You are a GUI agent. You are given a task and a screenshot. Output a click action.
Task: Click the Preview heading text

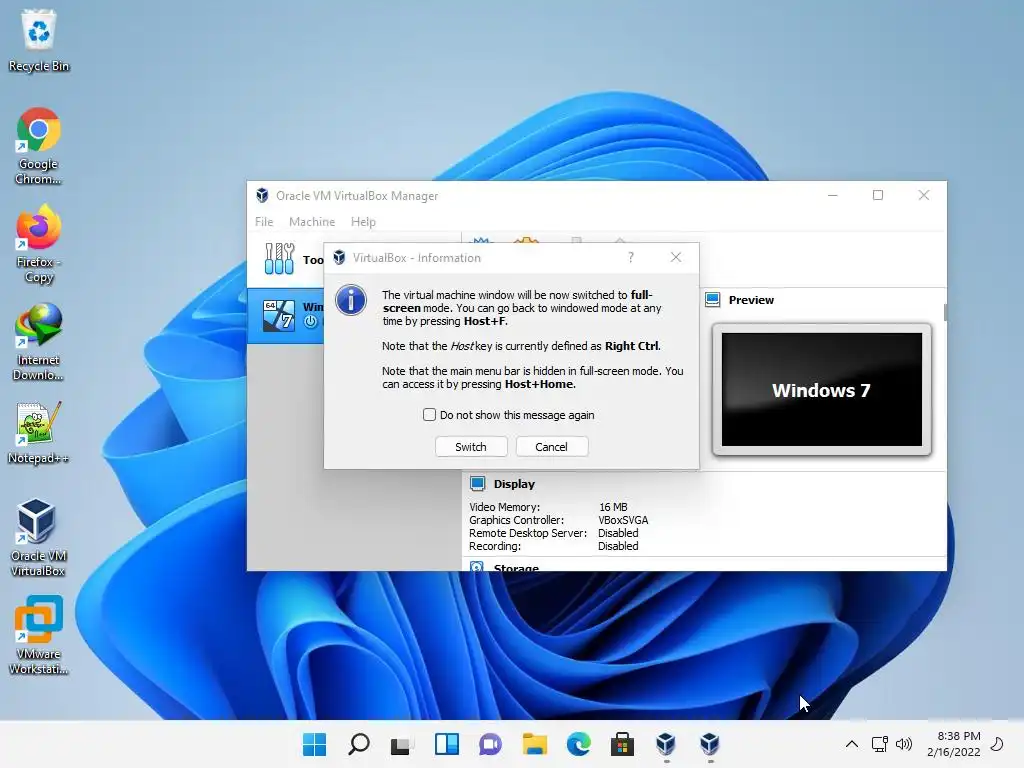click(x=751, y=300)
